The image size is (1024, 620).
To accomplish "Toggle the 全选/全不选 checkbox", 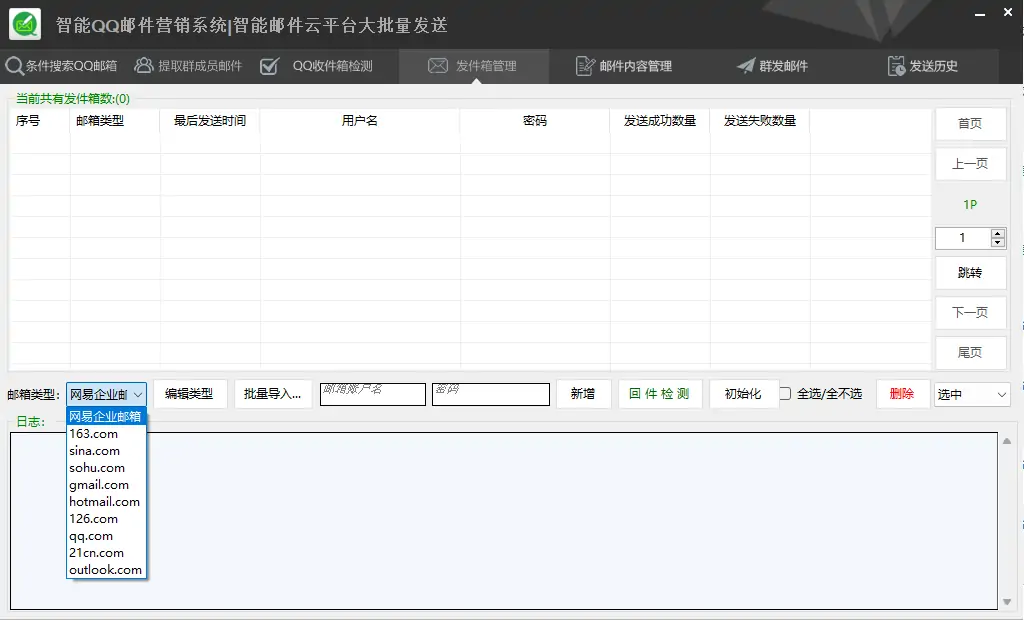I will point(785,393).
